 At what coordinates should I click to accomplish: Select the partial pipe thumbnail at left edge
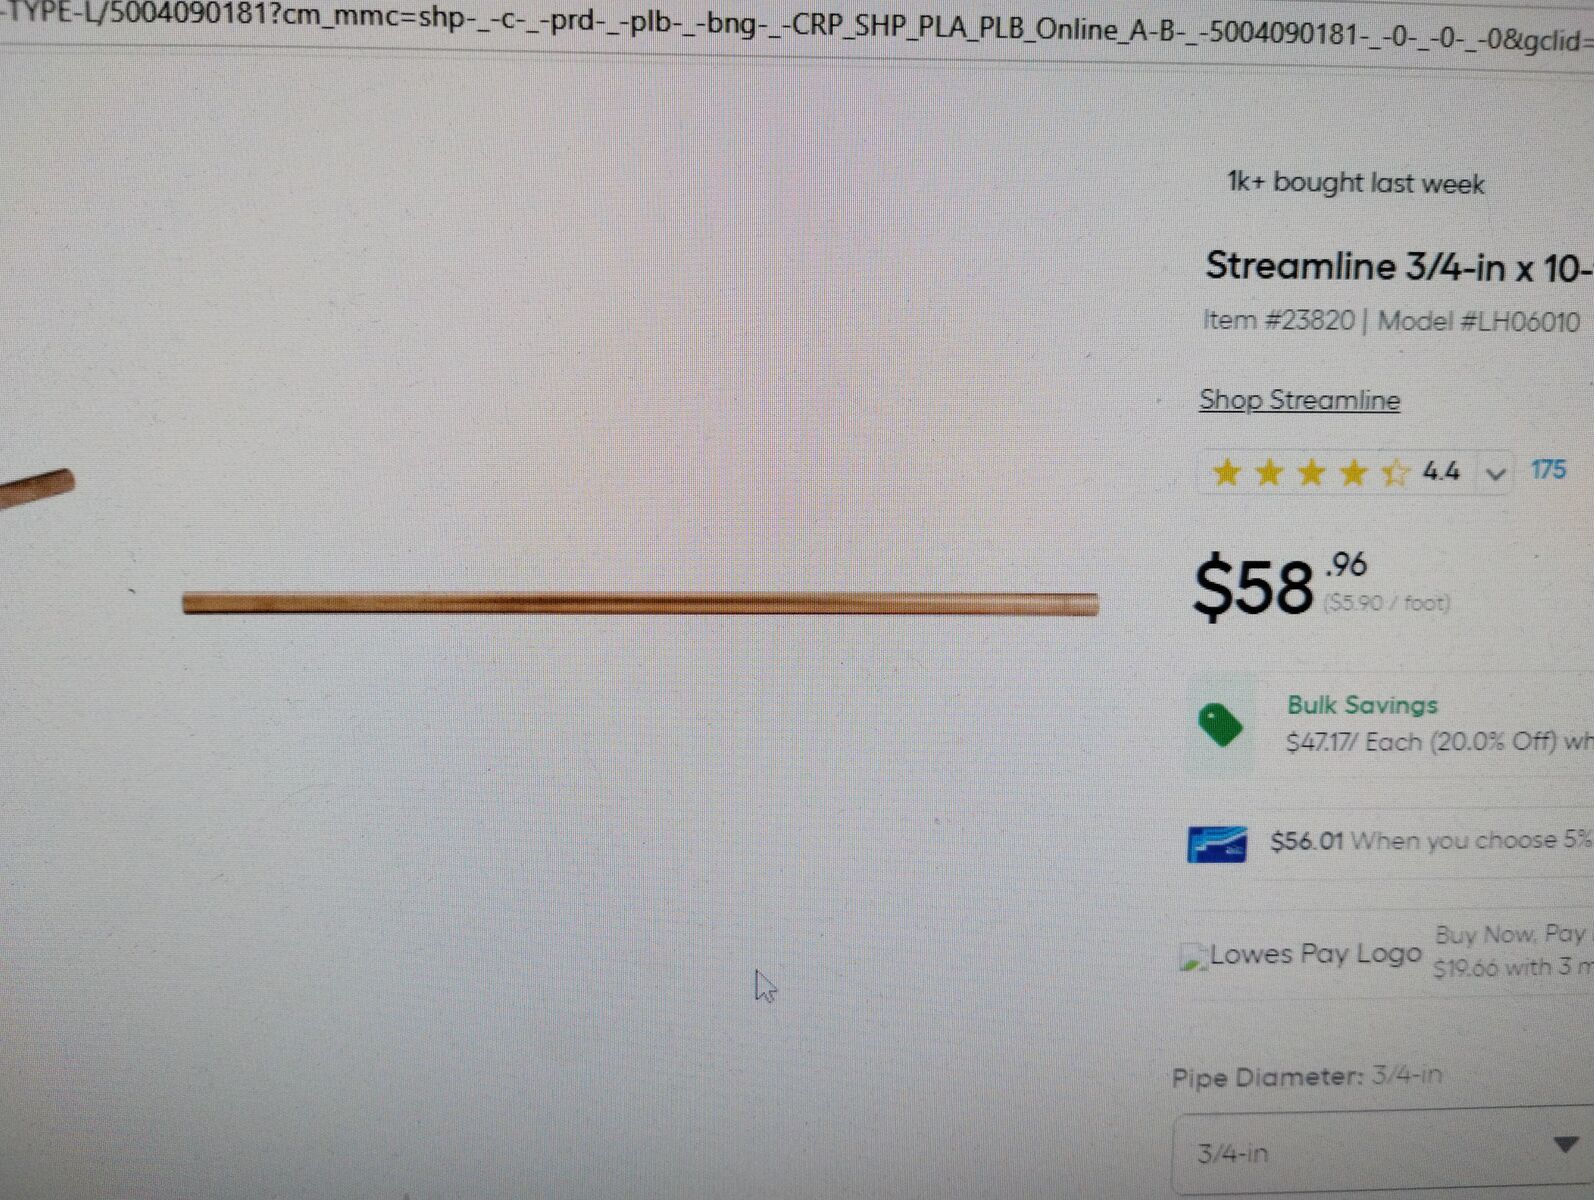coord(37,487)
